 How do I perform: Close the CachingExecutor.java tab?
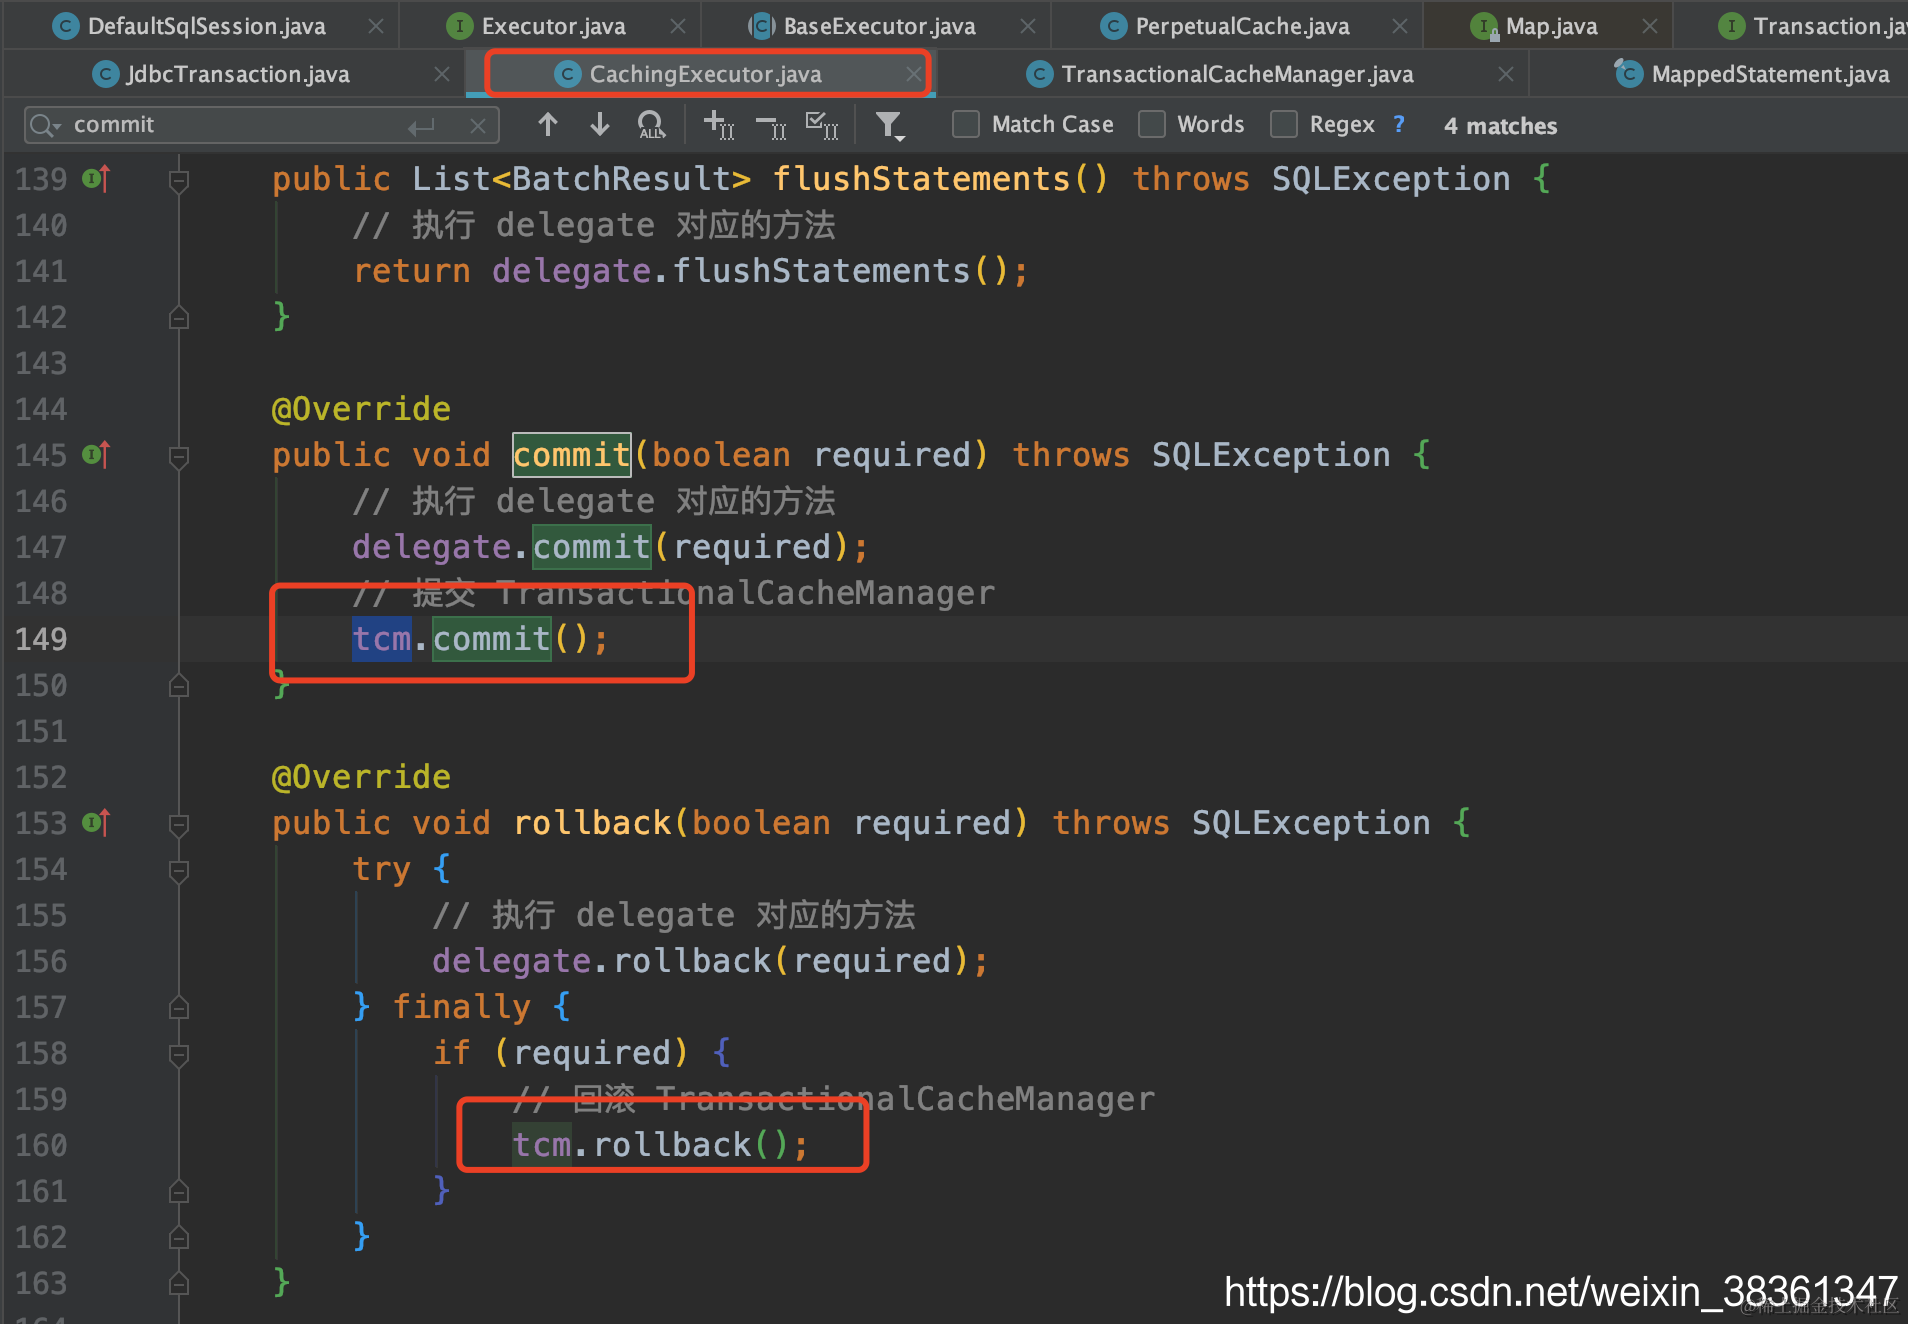click(x=913, y=75)
